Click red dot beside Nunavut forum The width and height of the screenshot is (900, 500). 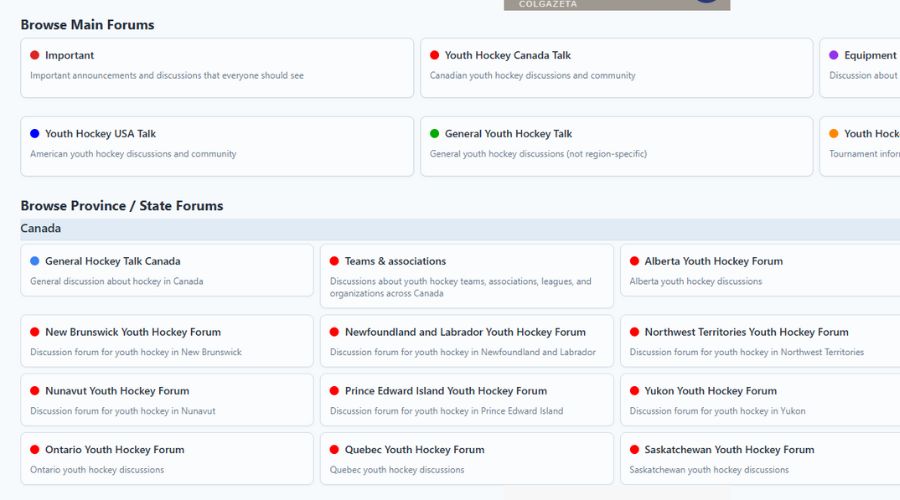pos(34,391)
